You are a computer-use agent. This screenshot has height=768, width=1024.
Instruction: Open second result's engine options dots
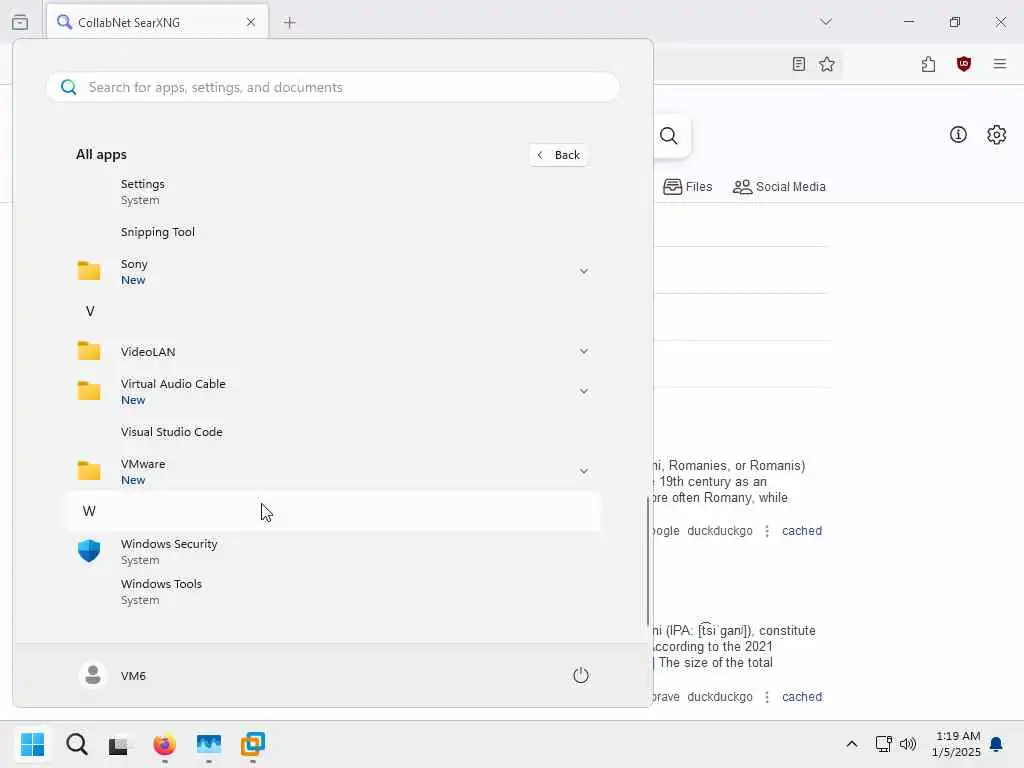(767, 697)
